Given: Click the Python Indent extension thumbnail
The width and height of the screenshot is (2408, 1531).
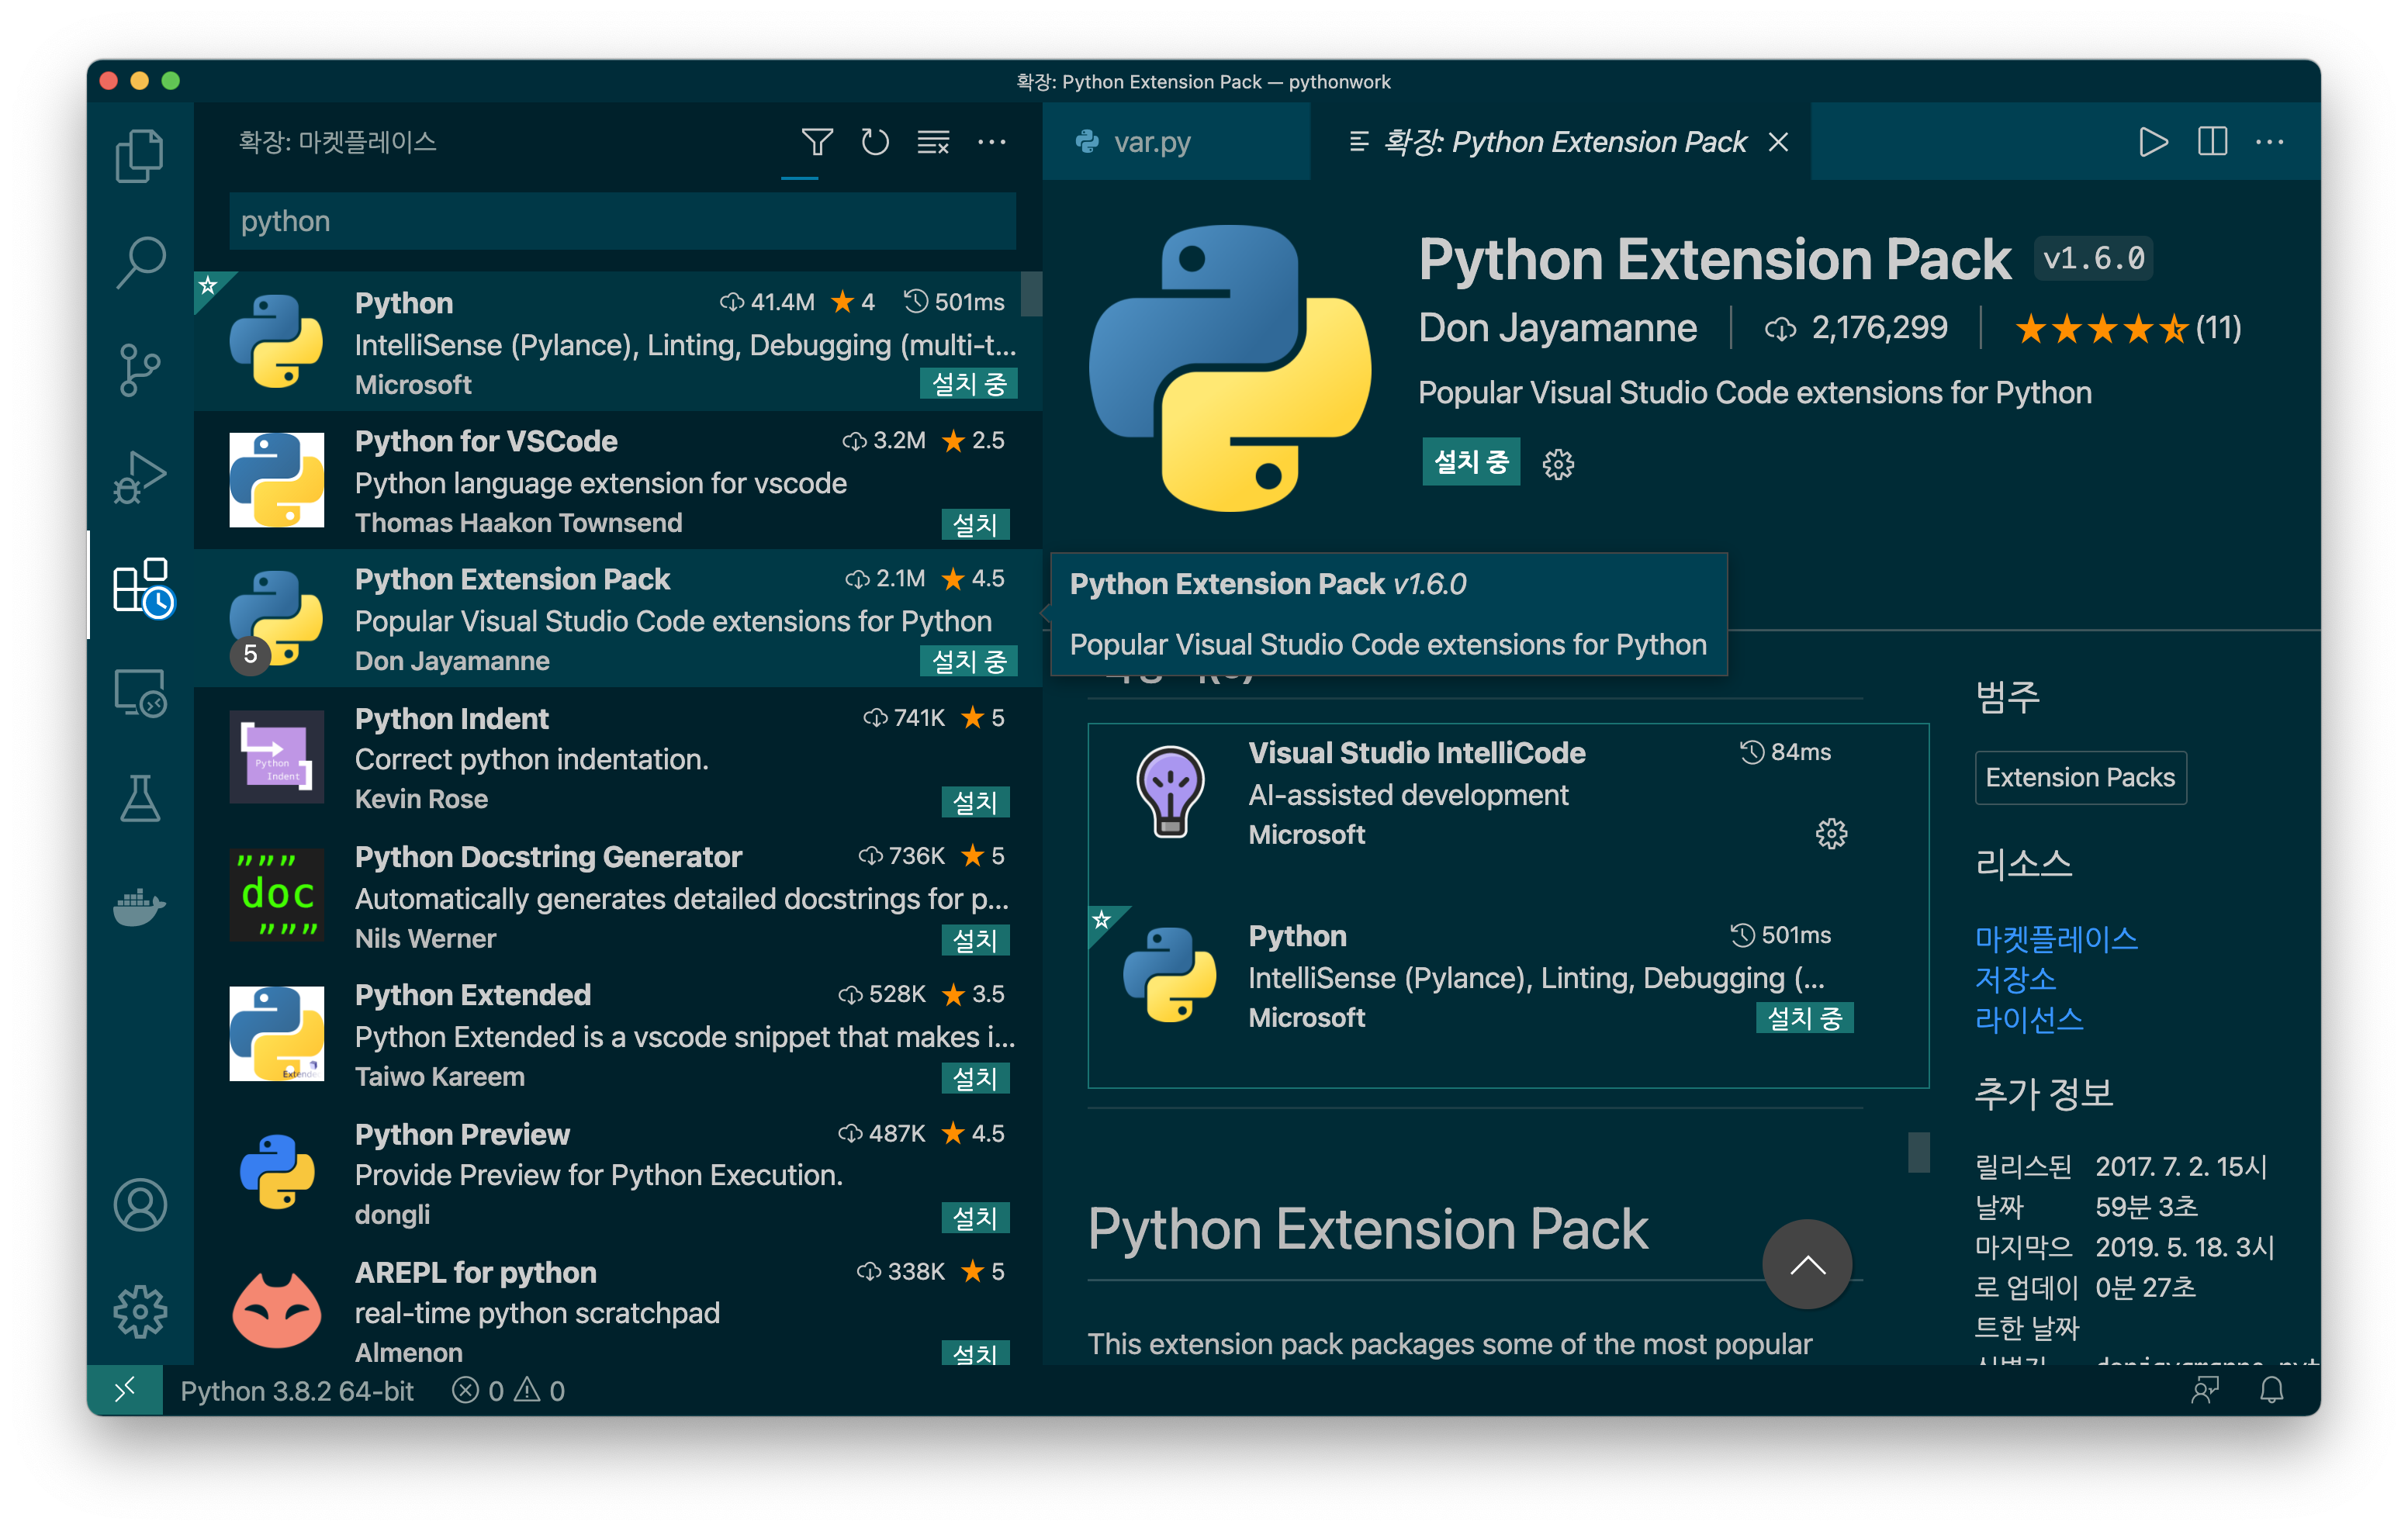Looking at the screenshot, I should click(x=277, y=757).
